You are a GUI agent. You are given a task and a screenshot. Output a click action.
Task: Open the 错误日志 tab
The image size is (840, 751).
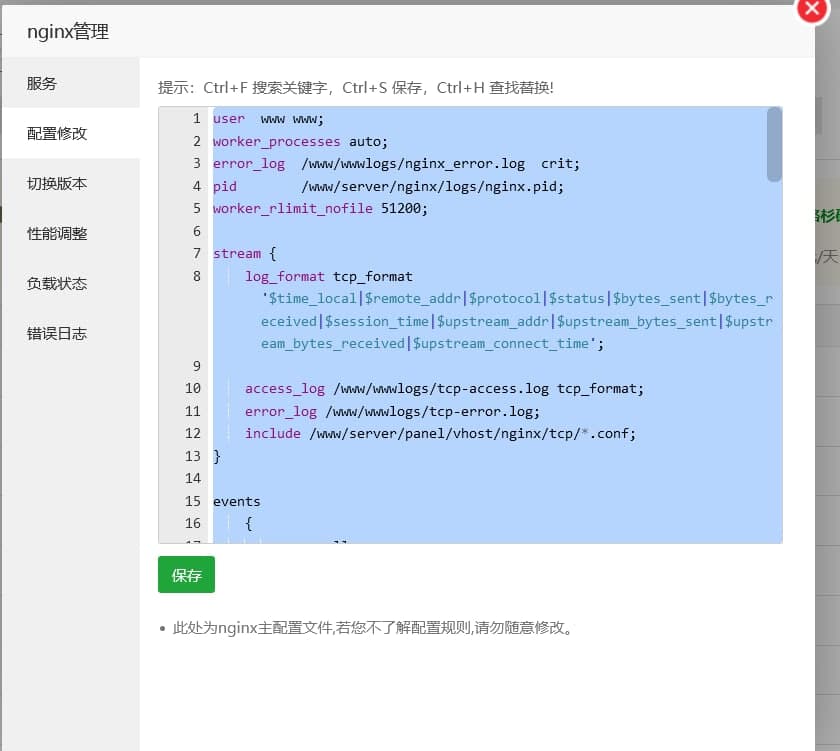coord(71,334)
